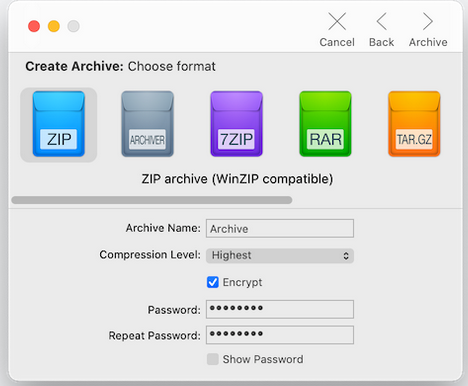
Task: Minimize window with the yellow button
Action: tap(54, 26)
